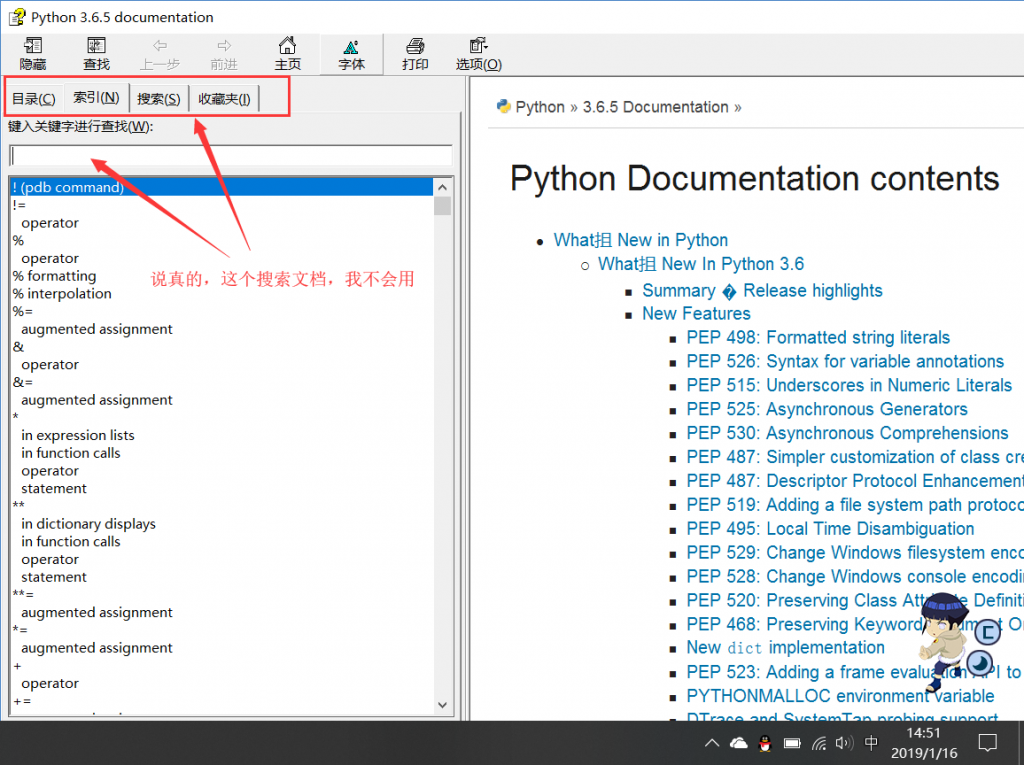Click the Print (打印) toolbar icon

415,54
